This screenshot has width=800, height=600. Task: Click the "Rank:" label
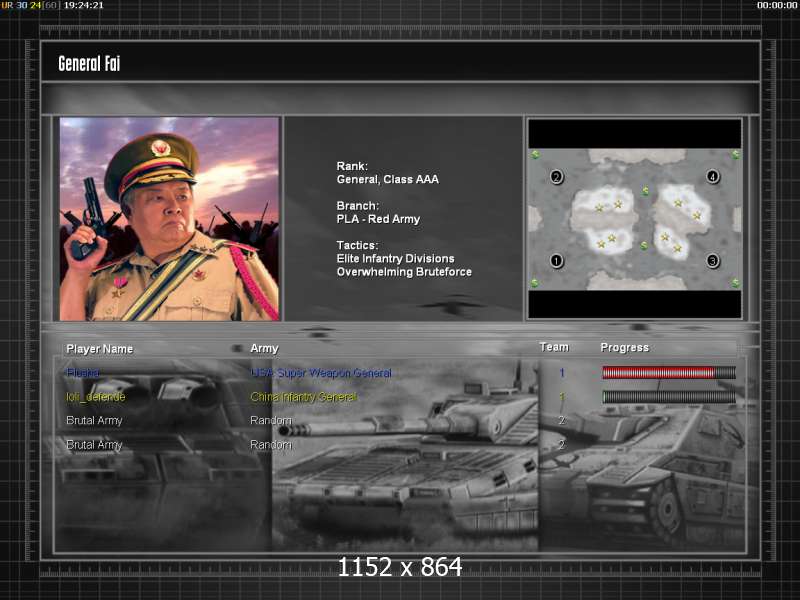(352, 166)
